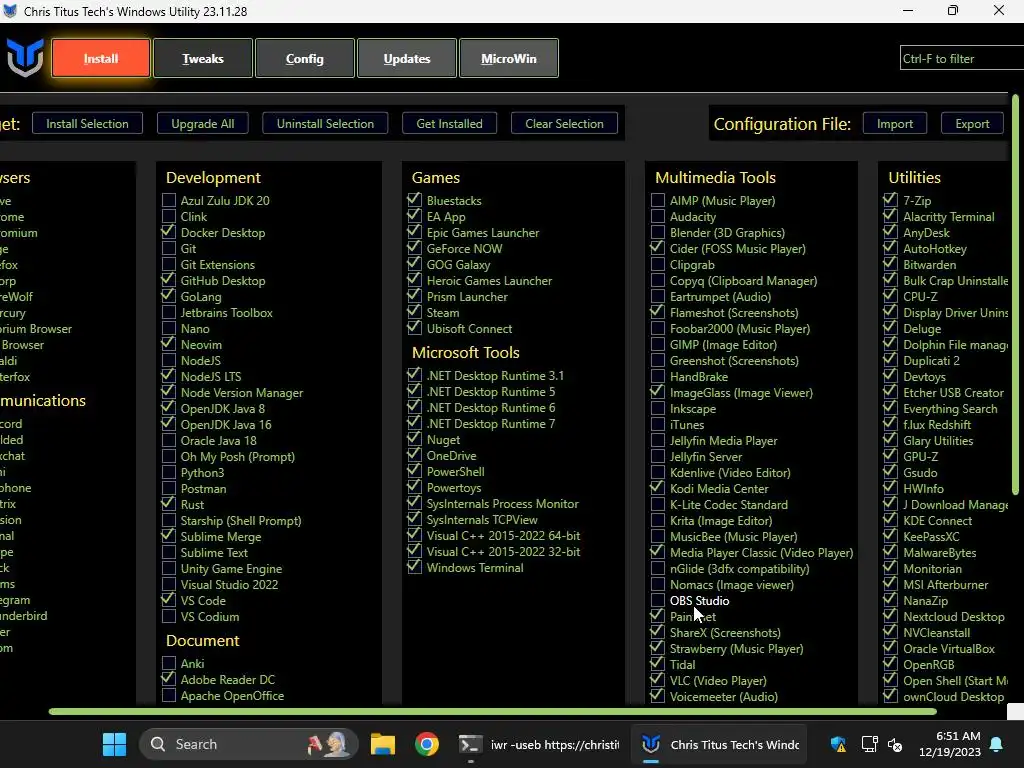
Task: Click the Get Installed button
Action: click(x=449, y=123)
